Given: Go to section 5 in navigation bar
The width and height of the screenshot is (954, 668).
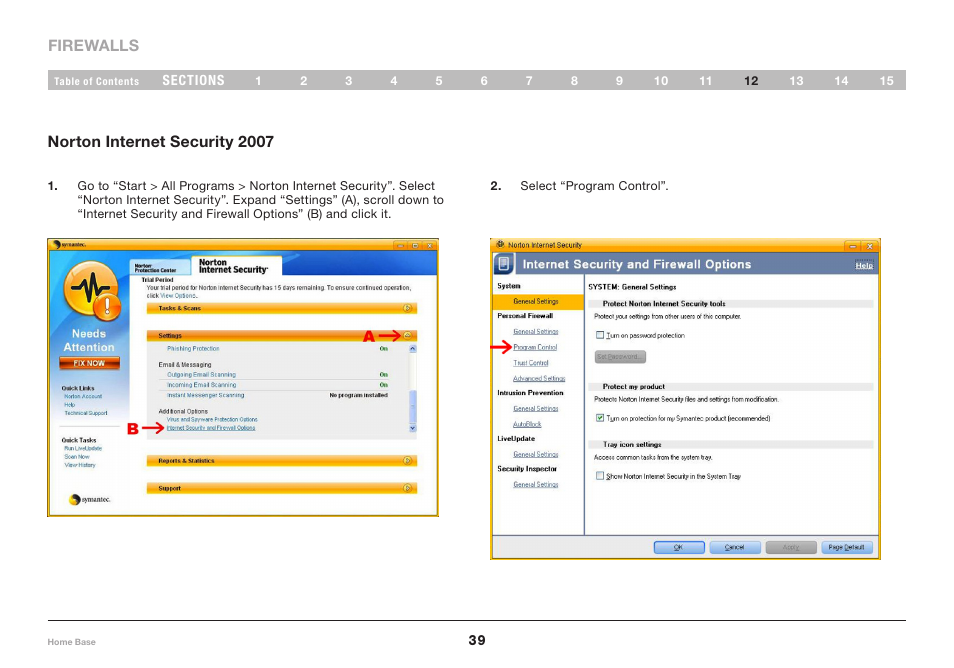Looking at the screenshot, I should (x=439, y=81).
